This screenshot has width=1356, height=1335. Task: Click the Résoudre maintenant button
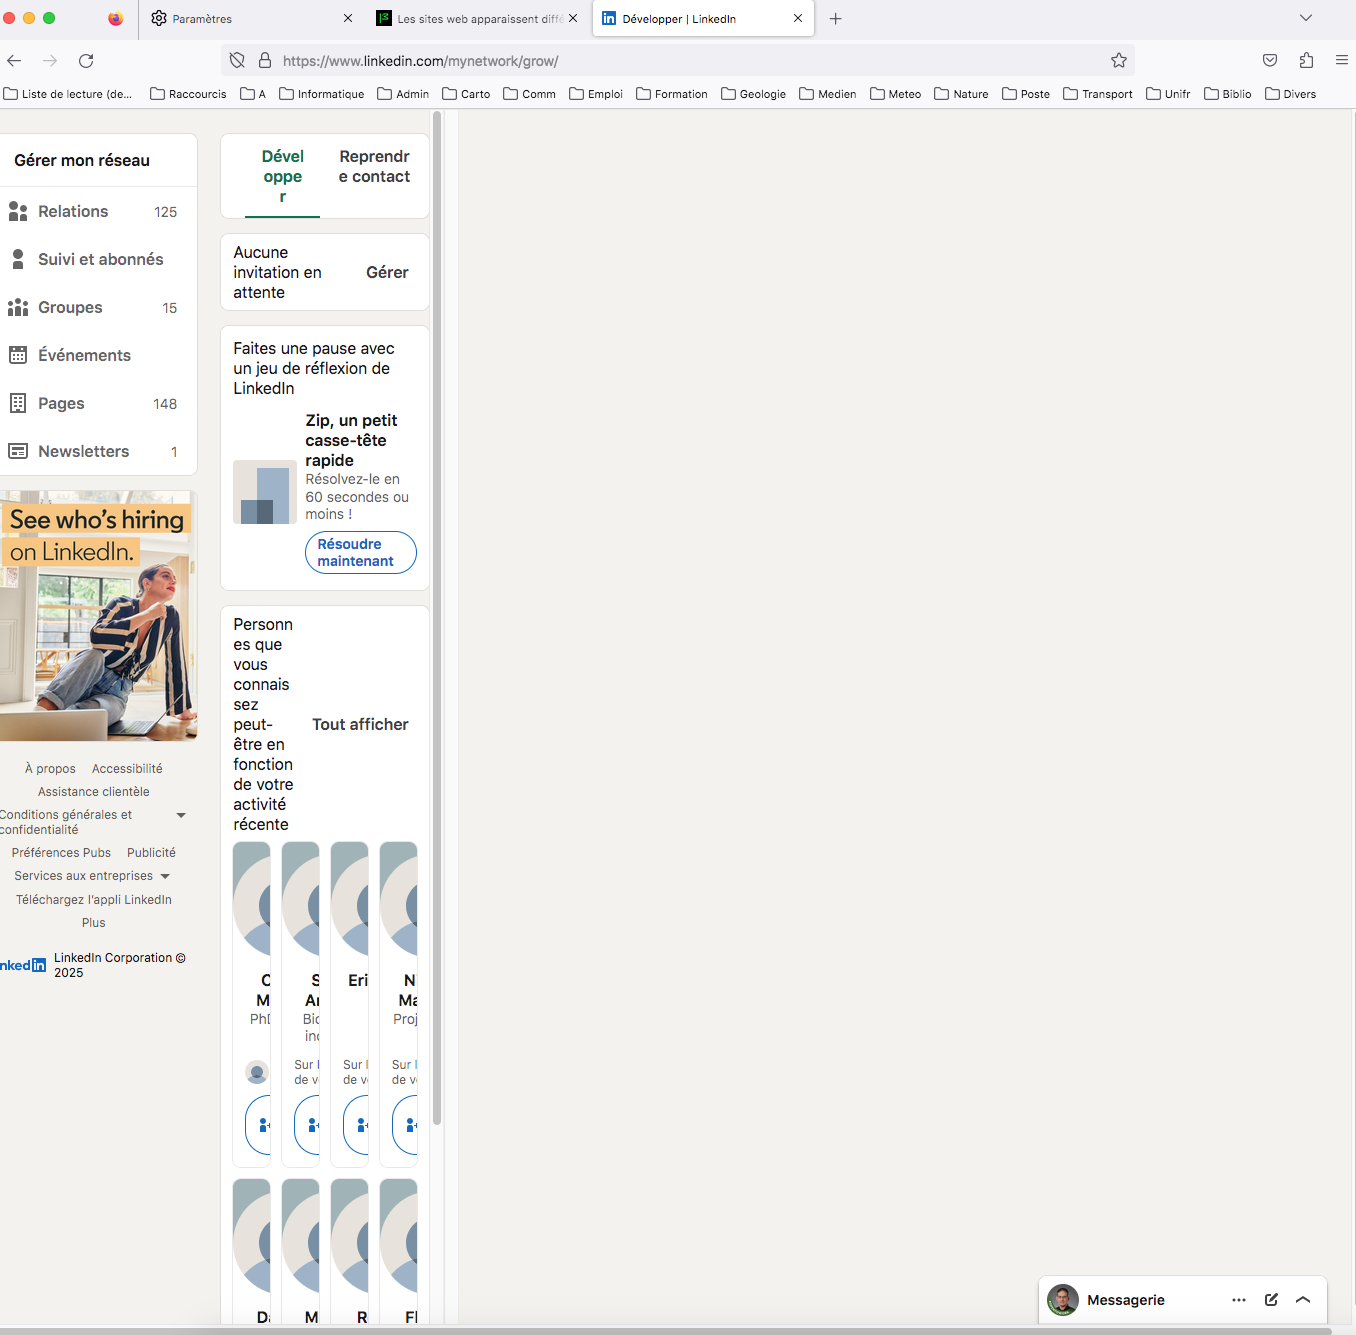(360, 553)
